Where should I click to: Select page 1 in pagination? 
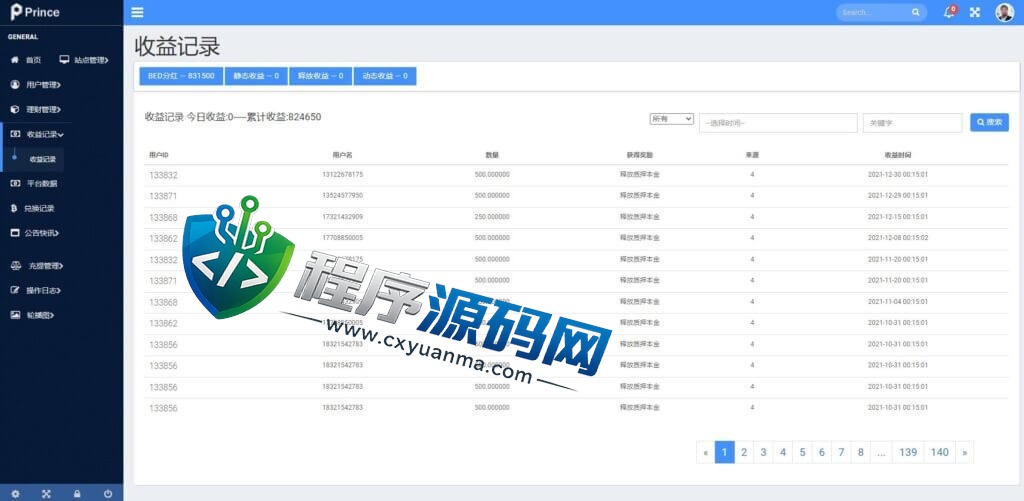point(725,452)
